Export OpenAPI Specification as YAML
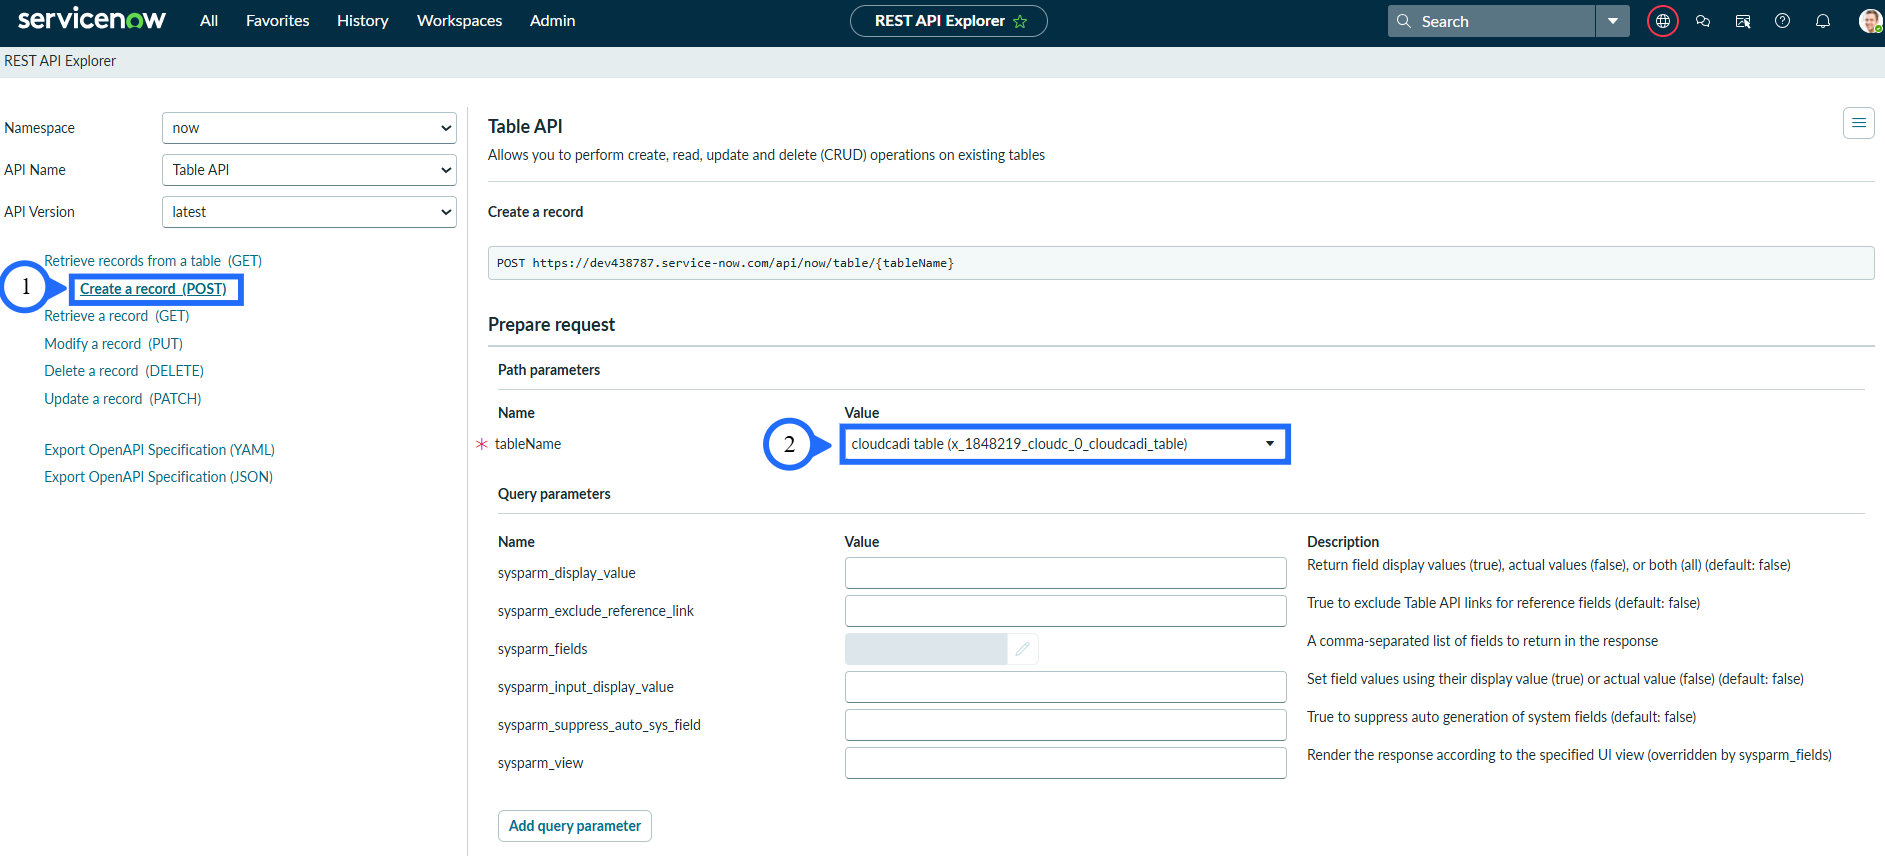Screen dimensions: 1885x856 [x=160, y=450]
